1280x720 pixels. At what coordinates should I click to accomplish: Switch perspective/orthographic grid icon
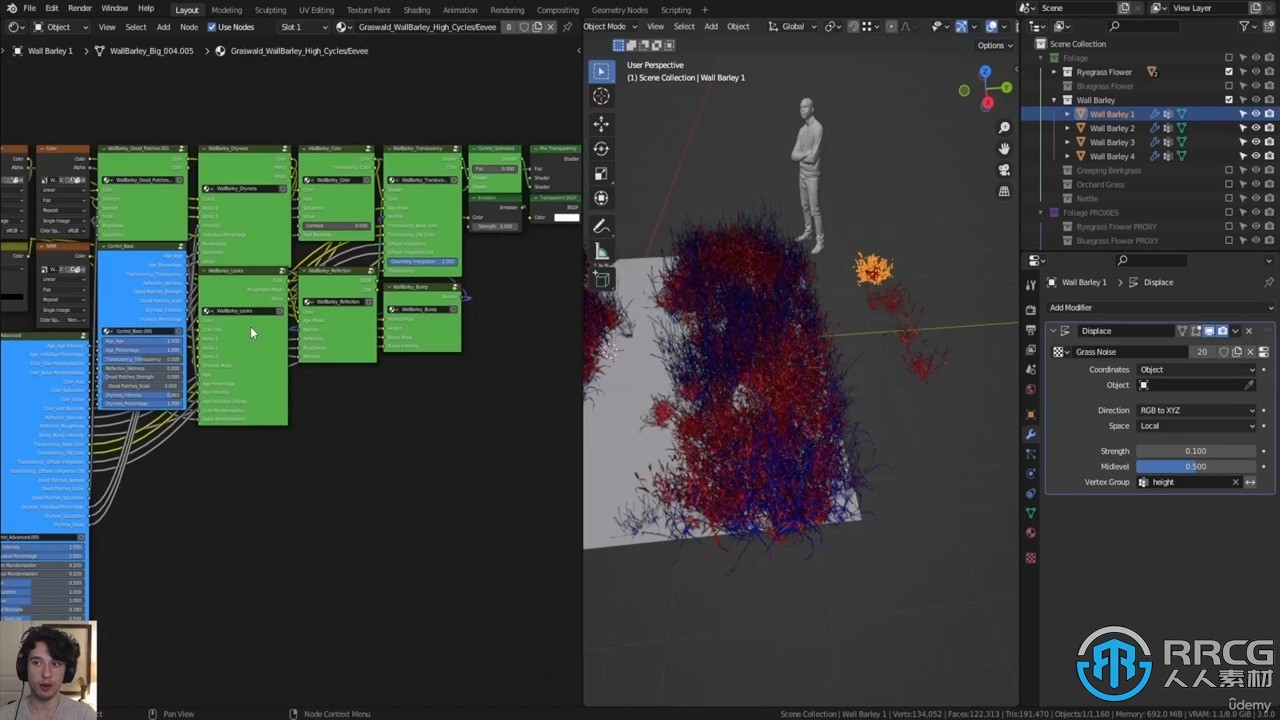point(1004,191)
